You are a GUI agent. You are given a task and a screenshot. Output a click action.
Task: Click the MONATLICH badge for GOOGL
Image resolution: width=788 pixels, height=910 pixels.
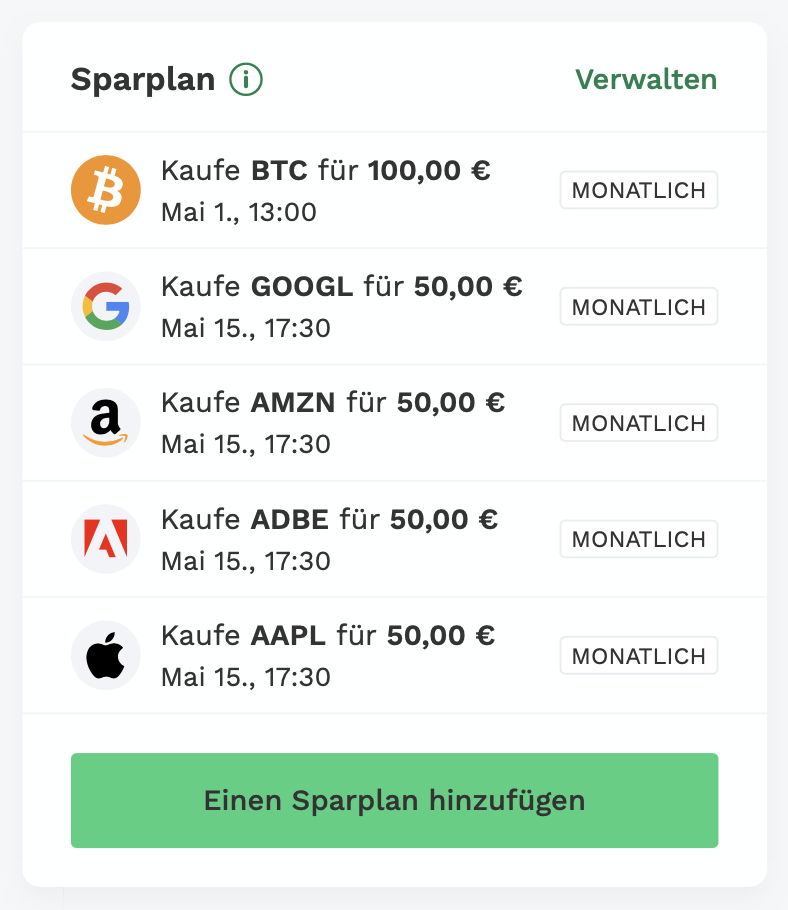[638, 307]
